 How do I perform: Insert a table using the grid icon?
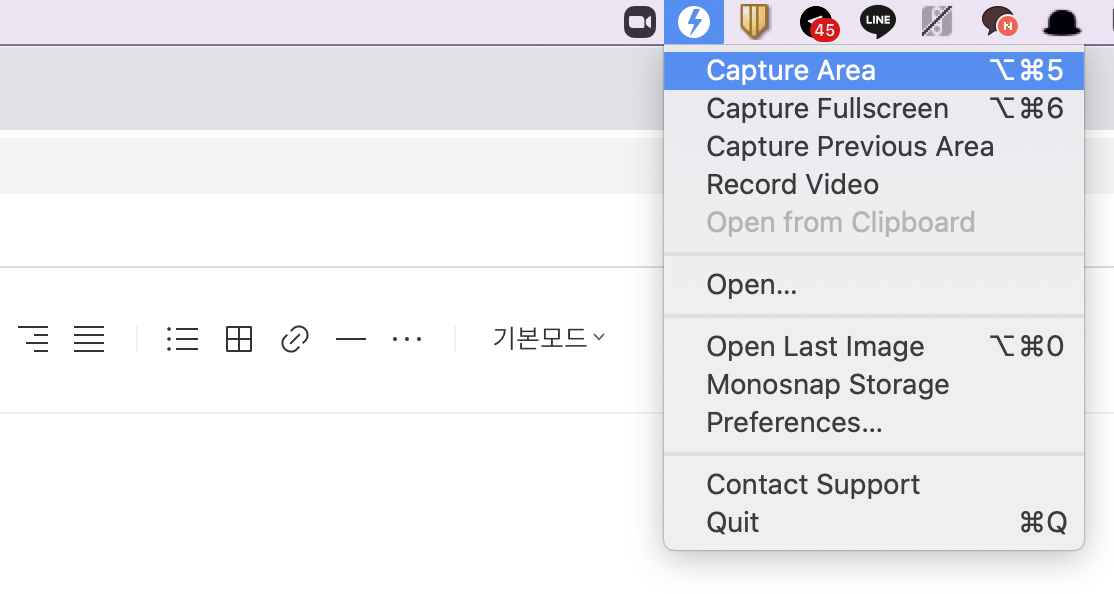pos(239,339)
